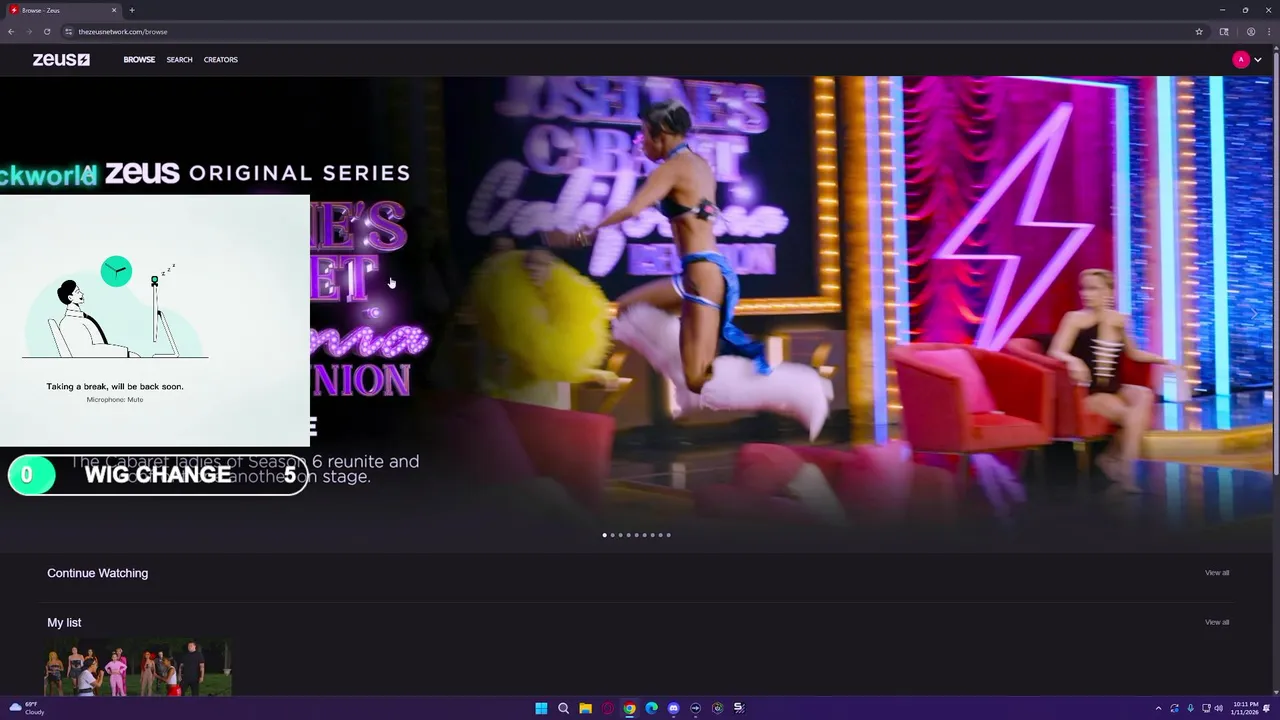1280x720 pixels.
Task: Open the Opera GX icon on the taskbar
Action: point(607,708)
